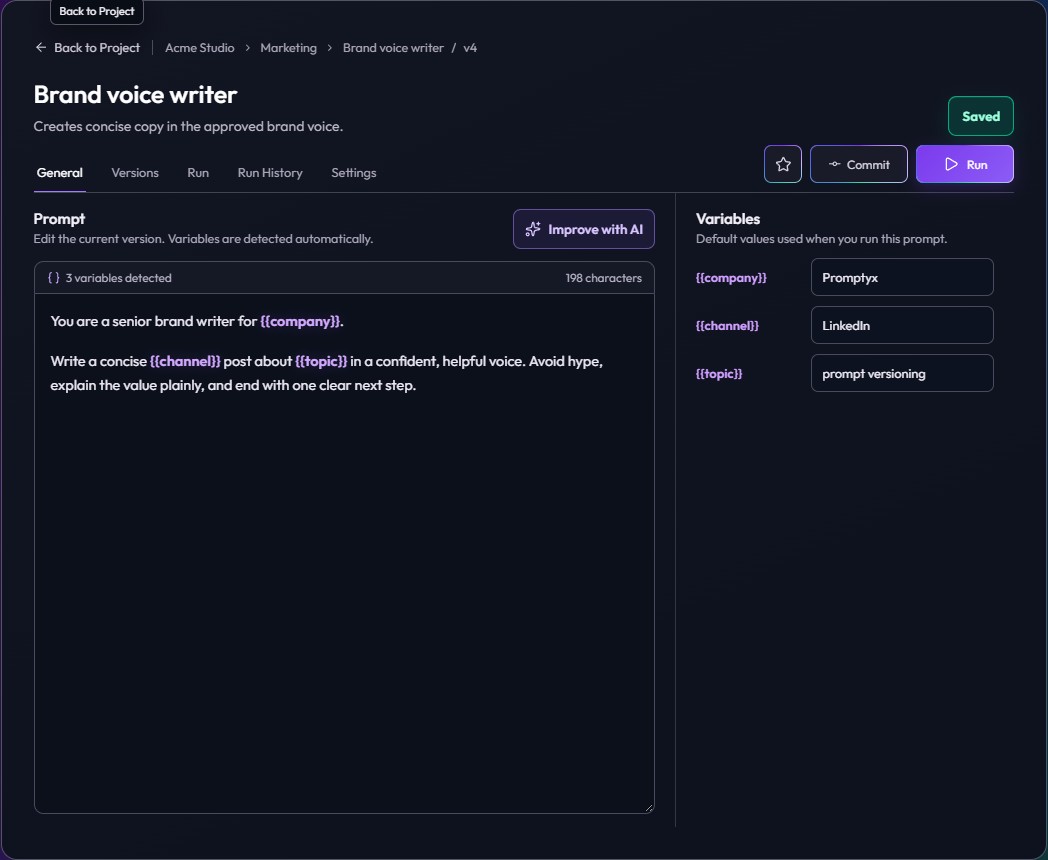Viewport: 1048px width, 860px height.
Task: Open Marketing breadcrumb
Action: point(289,47)
